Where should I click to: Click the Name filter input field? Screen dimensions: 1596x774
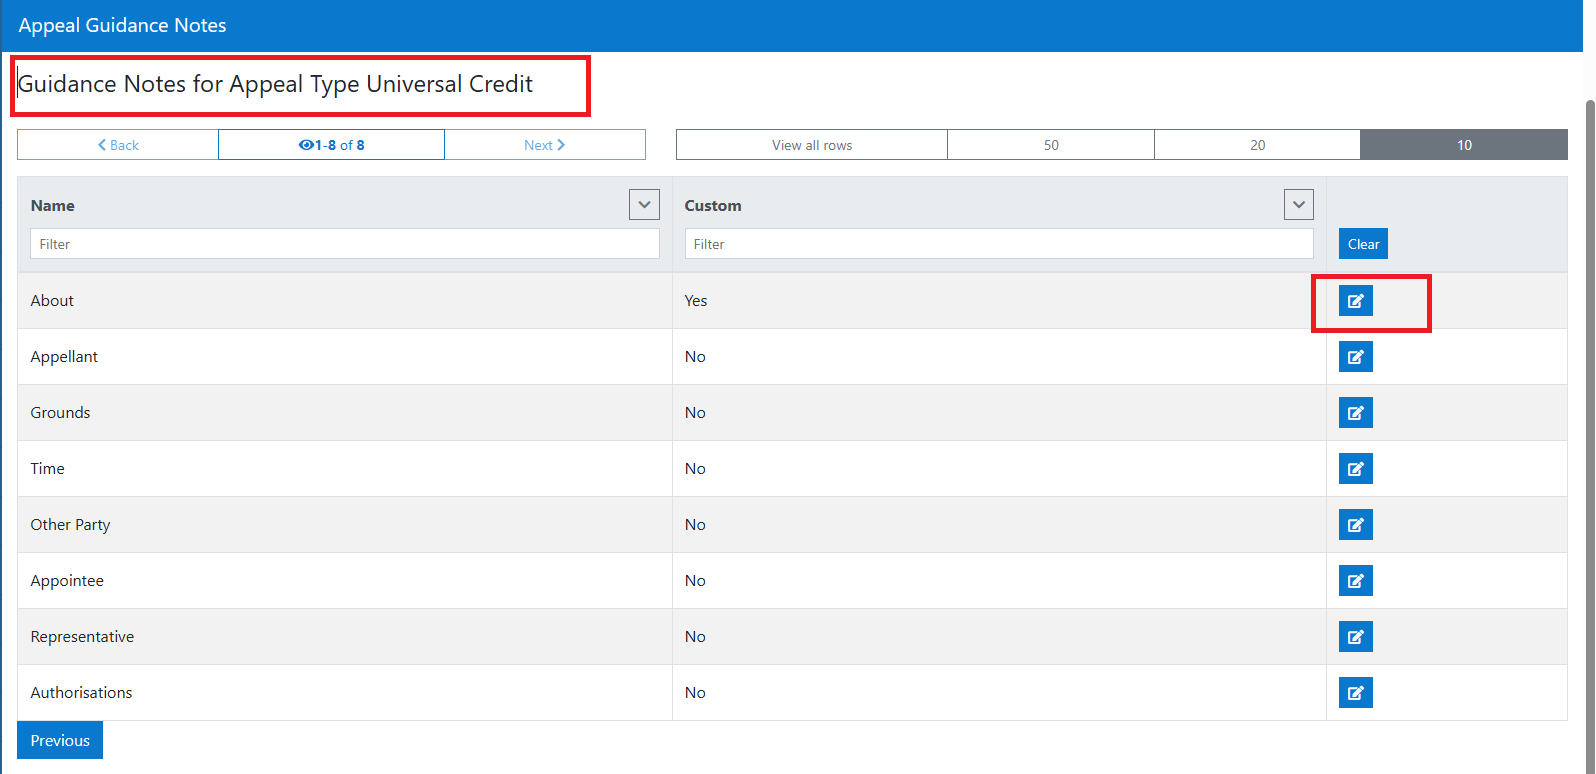[x=345, y=244]
